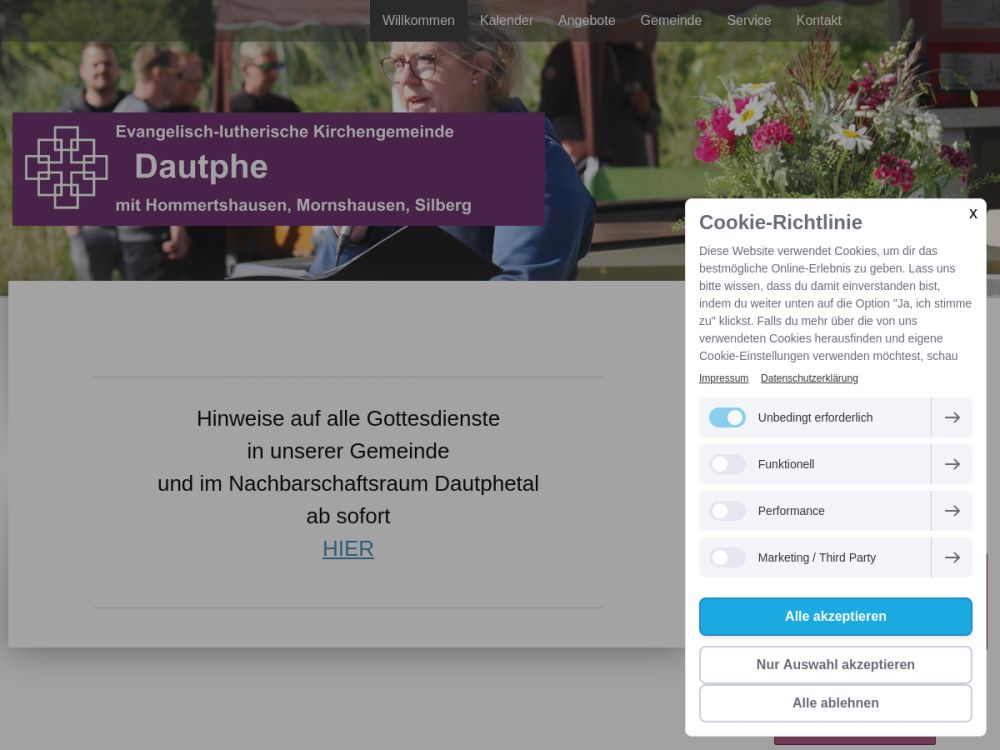The height and width of the screenshot is (750, 1000).
Task: Decline all cookies with Alle ablehnen
Action: coord(835,703)
